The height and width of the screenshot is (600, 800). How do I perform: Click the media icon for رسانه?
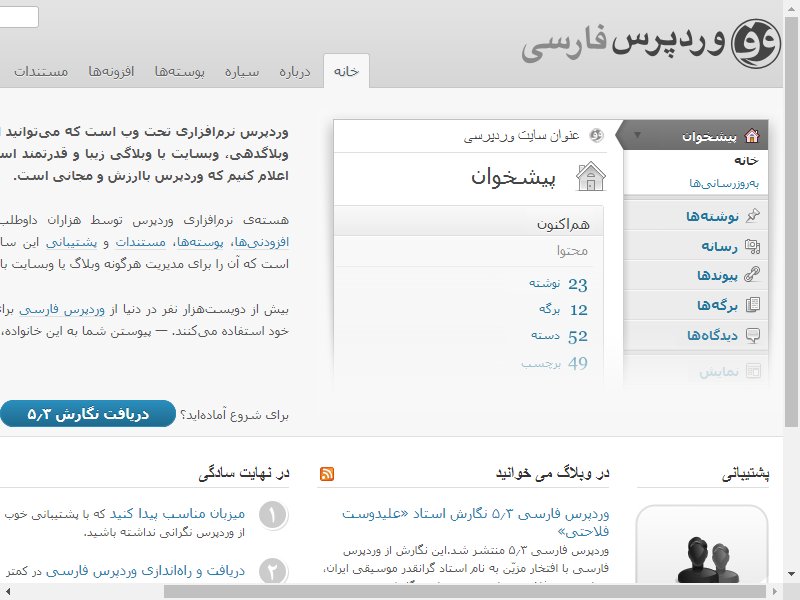click(x=753, y=246)
